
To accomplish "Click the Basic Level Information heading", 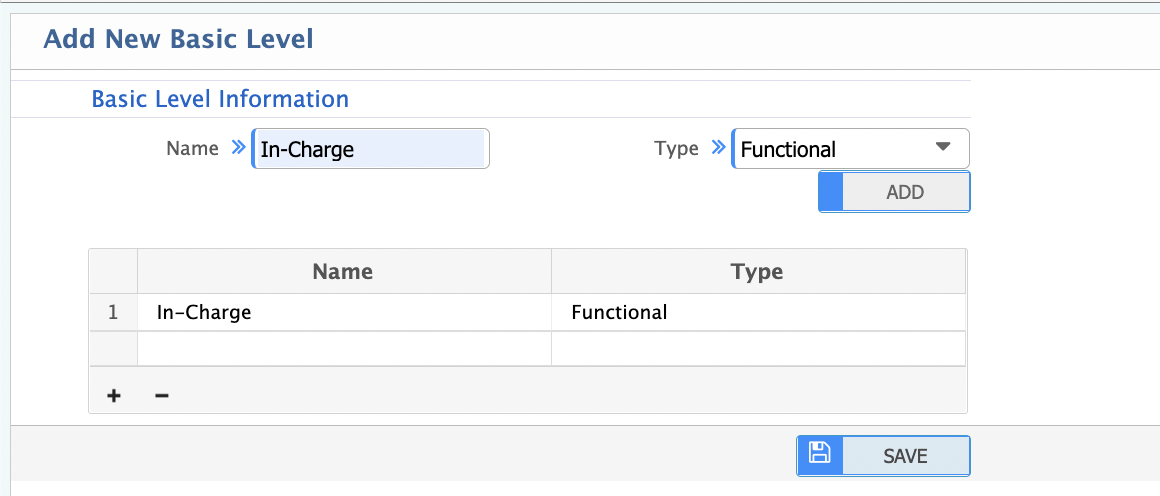I will click(x=220, y=98).
